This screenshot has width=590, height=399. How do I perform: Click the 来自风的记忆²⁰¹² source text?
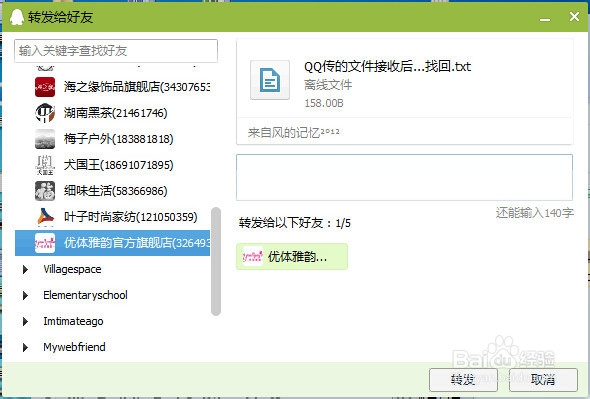[293, 132]
